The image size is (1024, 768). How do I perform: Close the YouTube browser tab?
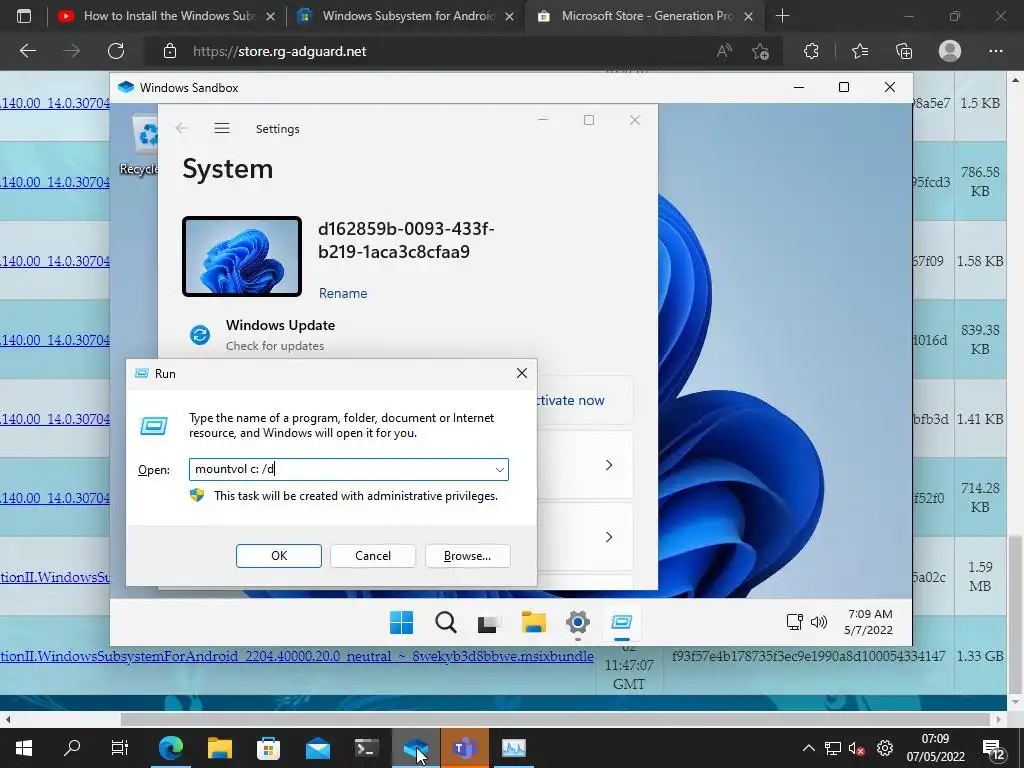coord(270,16)
